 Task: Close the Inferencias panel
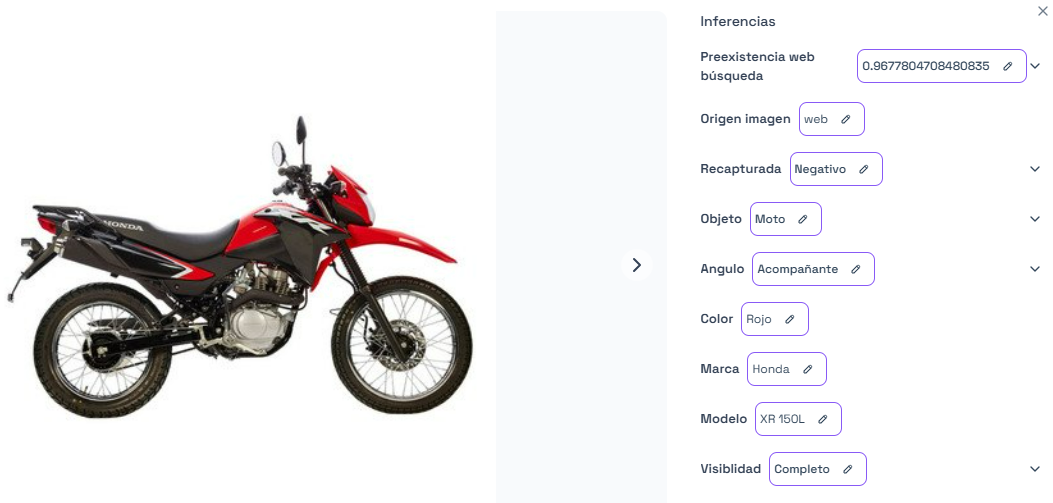coord(1042,9)
